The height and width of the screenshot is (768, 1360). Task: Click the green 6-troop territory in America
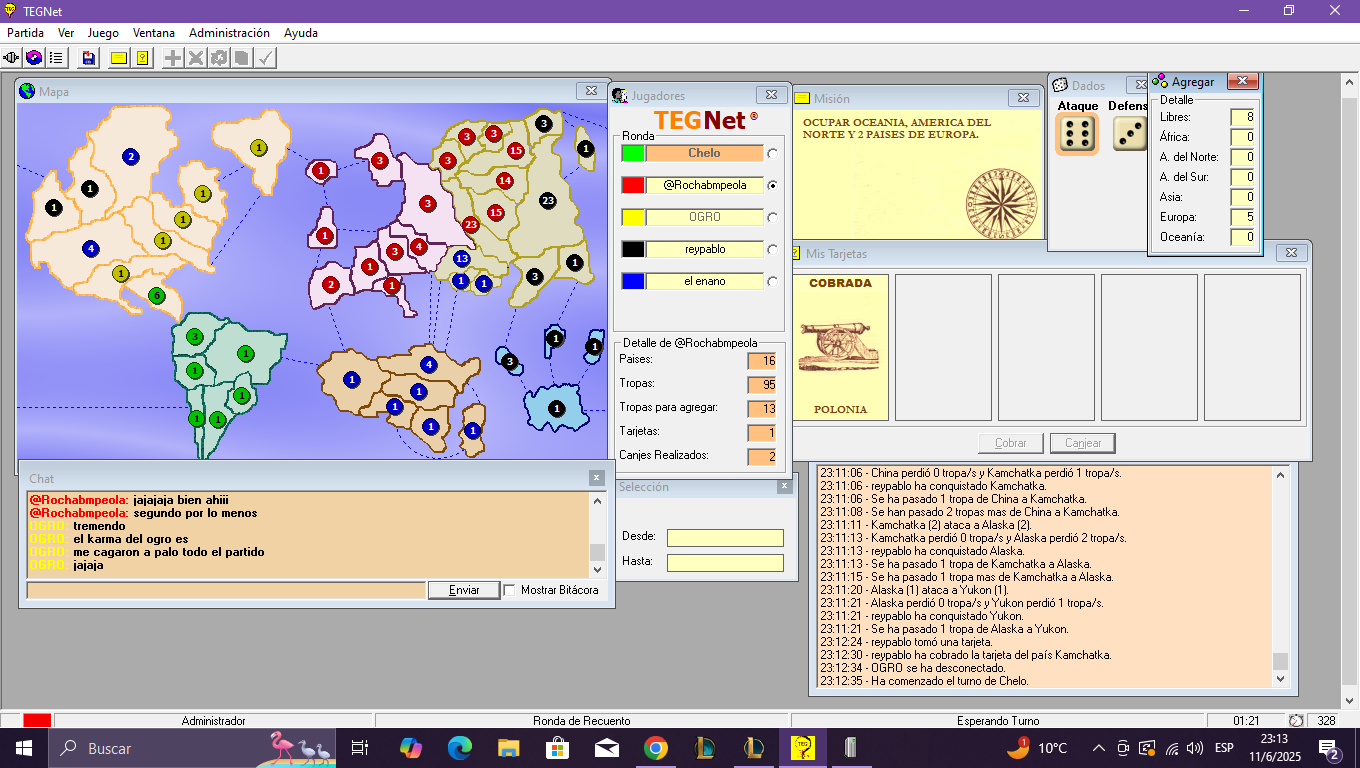point(156,296)
